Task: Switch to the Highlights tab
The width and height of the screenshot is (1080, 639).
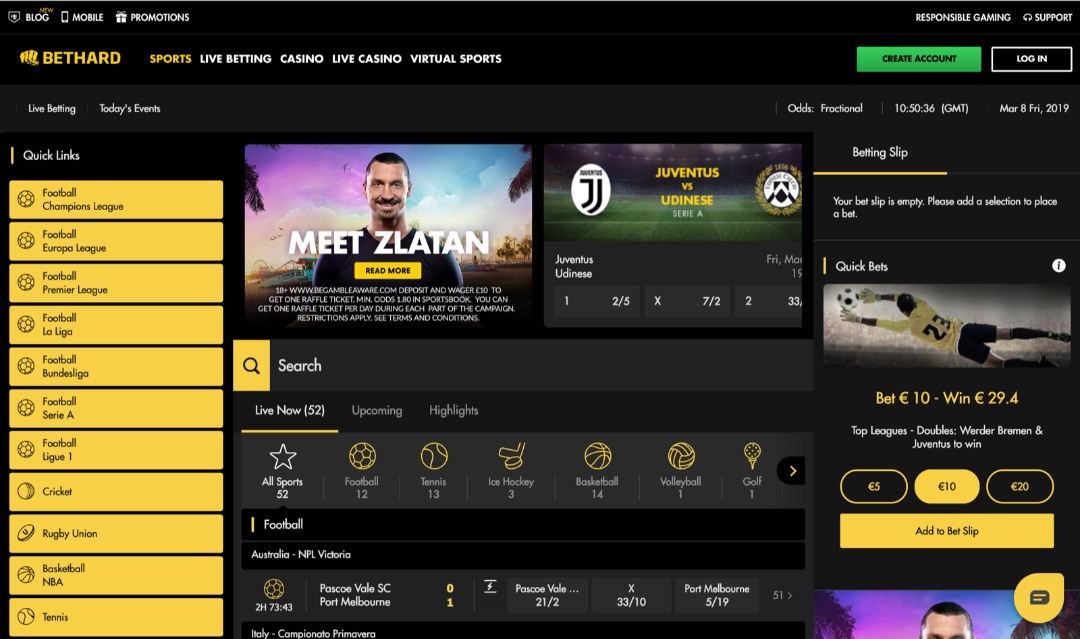Action: coord(453,410)
